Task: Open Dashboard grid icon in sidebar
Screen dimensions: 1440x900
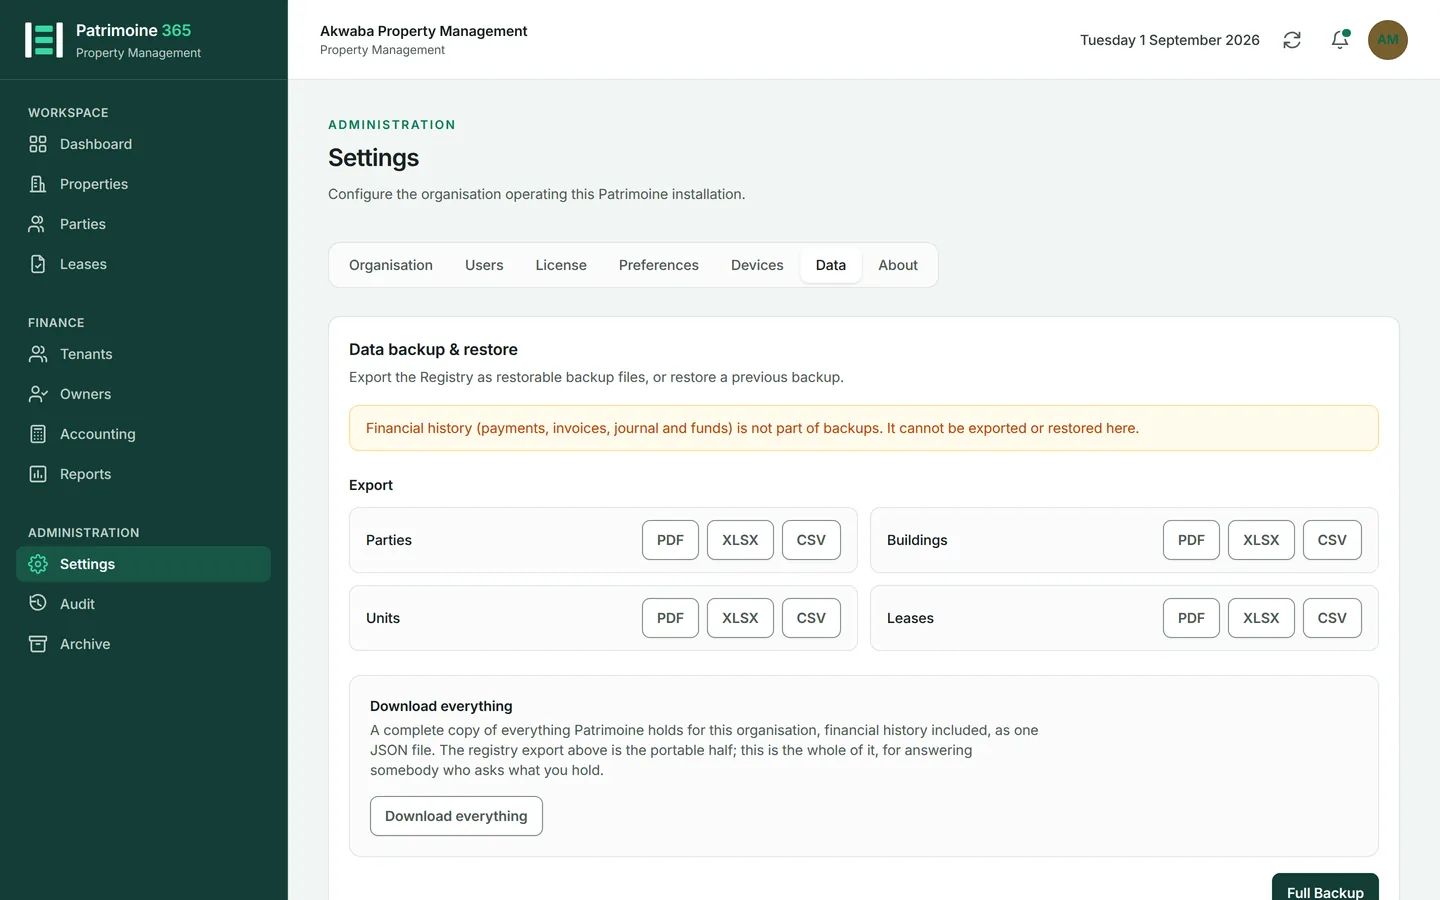Action: point(38,144)
